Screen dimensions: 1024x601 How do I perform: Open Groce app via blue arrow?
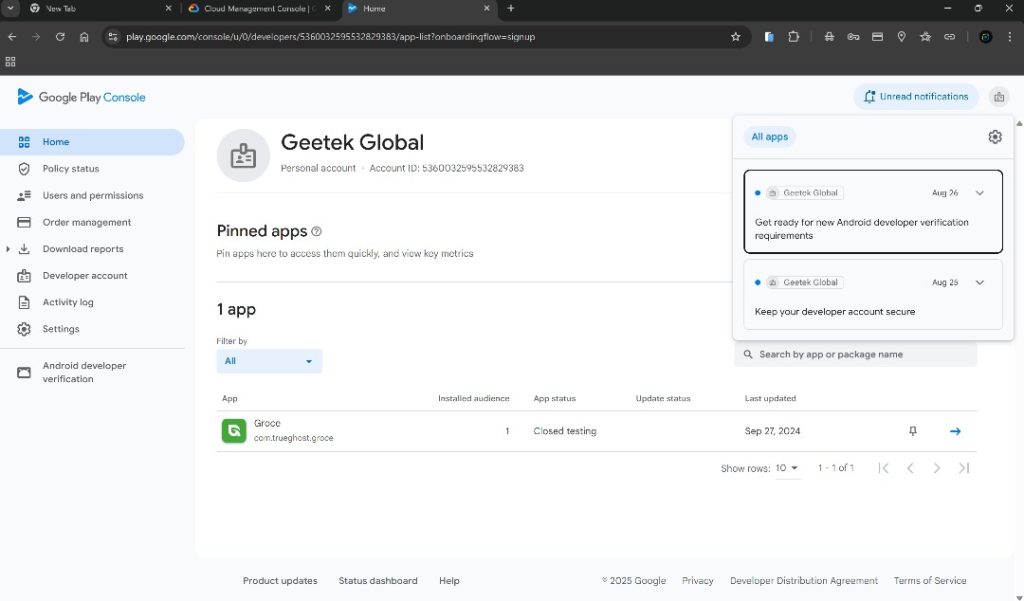point(955,431)
